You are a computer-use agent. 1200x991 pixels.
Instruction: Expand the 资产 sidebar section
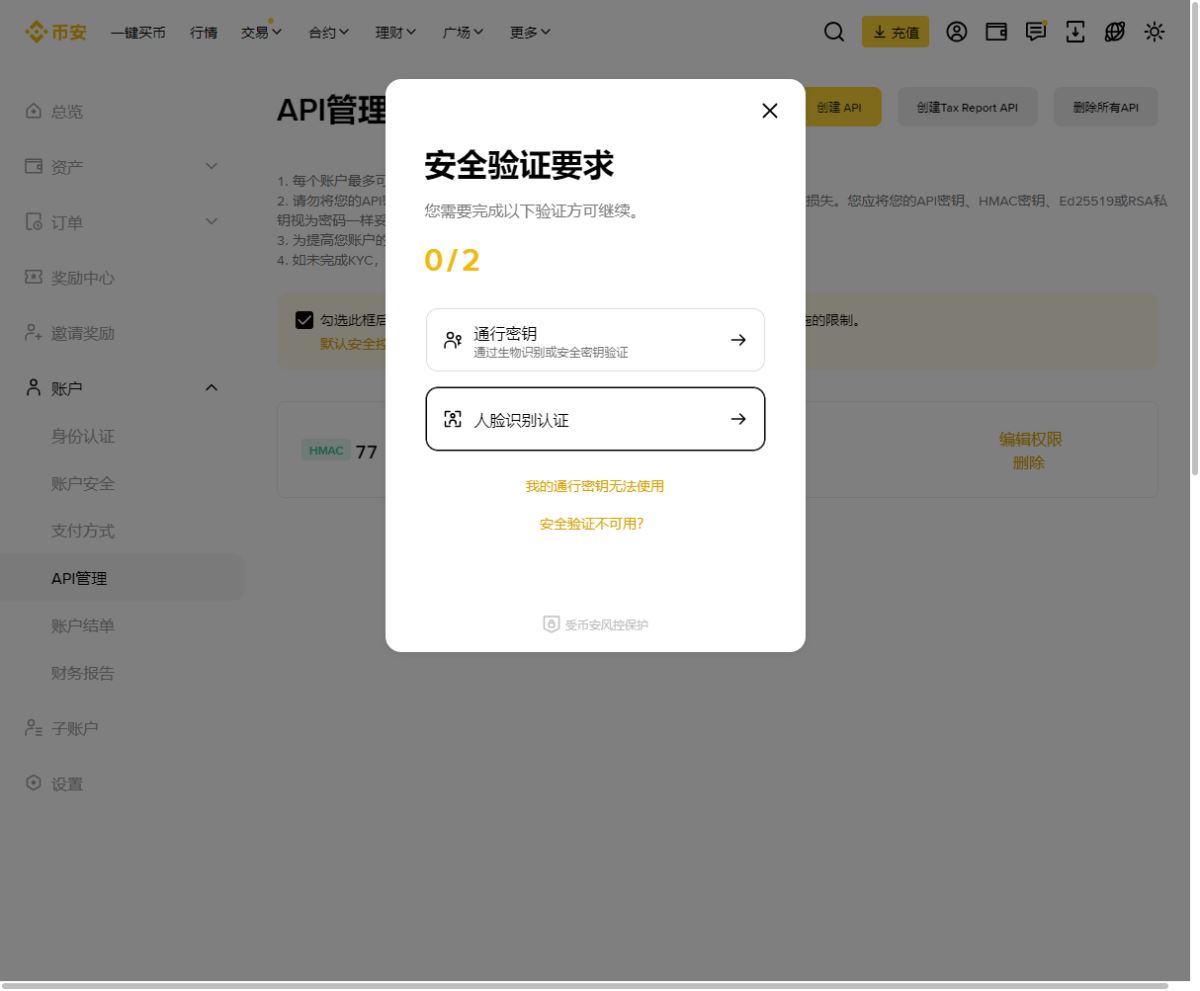[65, 167]
